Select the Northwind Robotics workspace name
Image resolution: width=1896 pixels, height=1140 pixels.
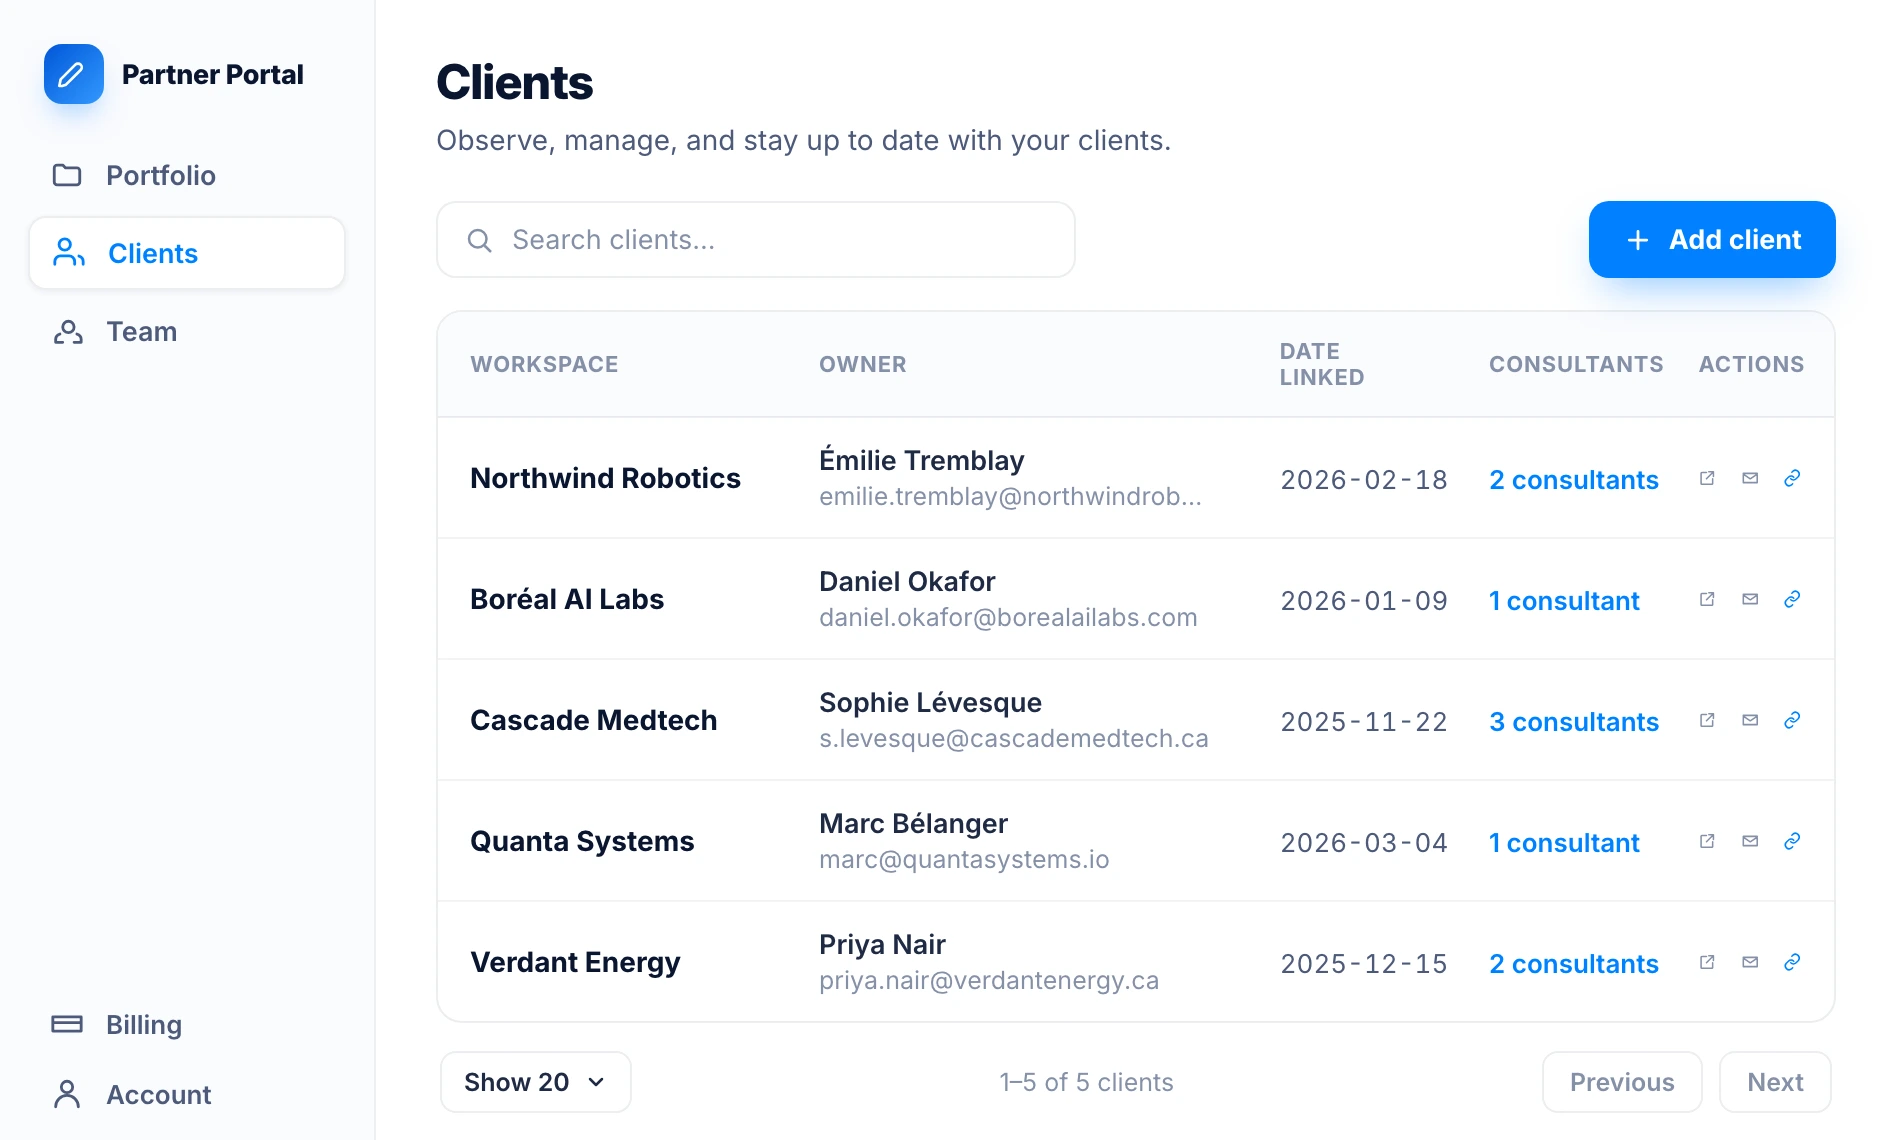605,478
